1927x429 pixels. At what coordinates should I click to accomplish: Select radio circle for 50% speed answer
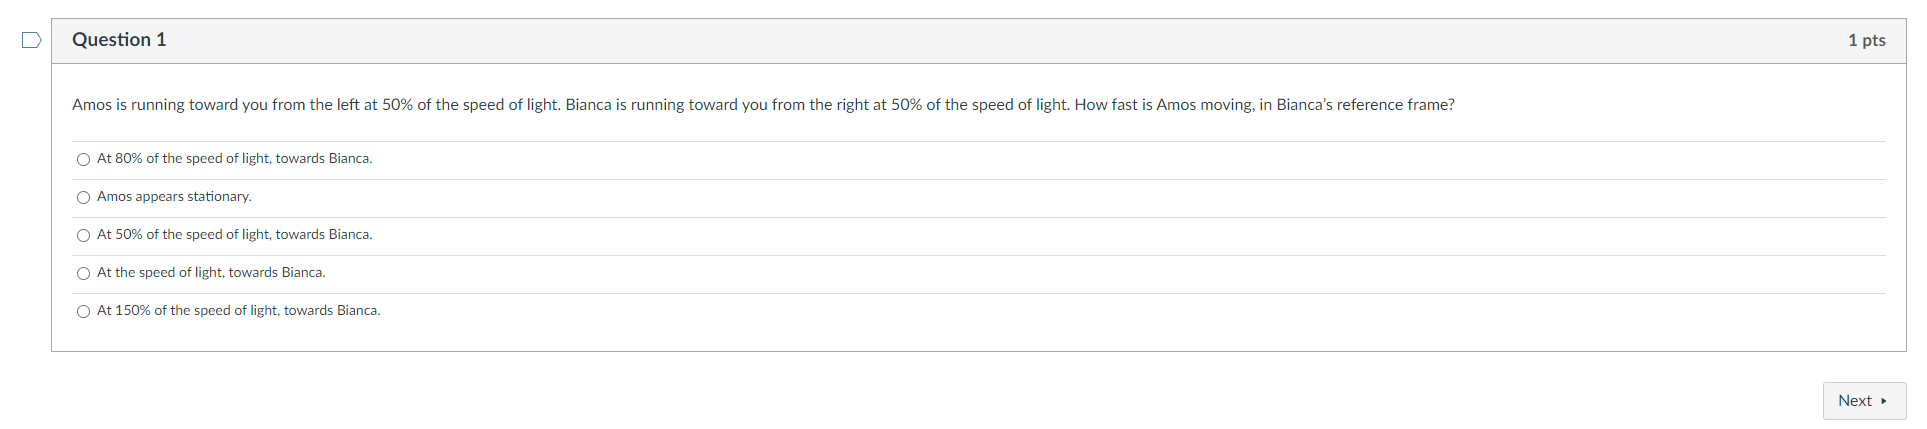(83, 235)
